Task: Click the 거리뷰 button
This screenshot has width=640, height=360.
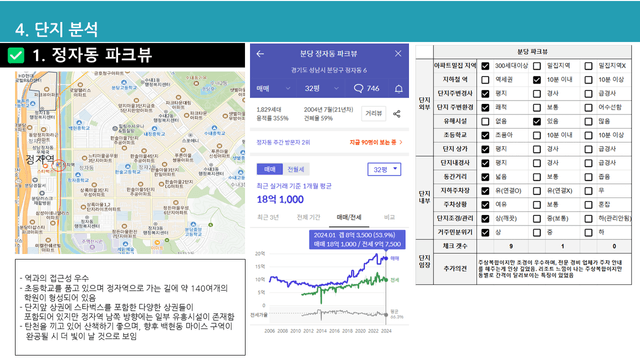Action: (373, 113)
